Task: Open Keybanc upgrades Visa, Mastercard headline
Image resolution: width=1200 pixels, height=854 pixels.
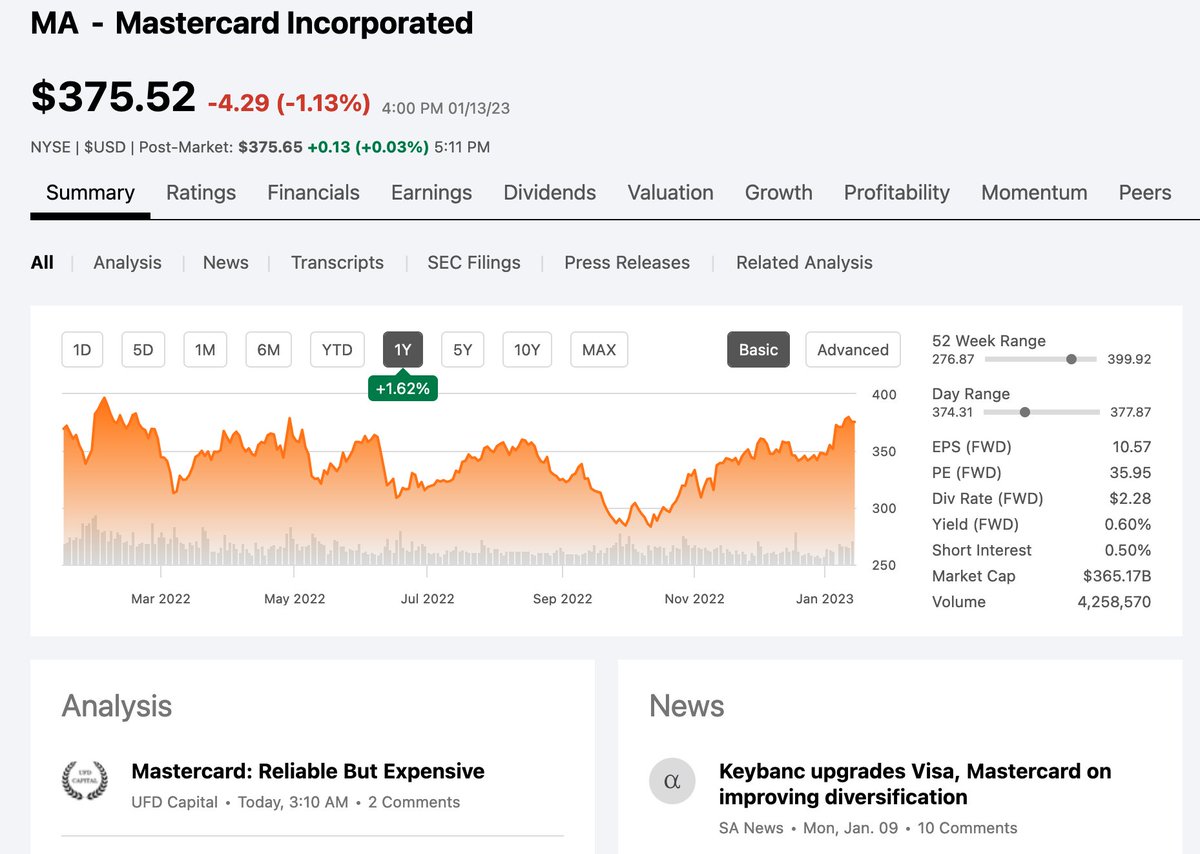Action: pos(915,784)
